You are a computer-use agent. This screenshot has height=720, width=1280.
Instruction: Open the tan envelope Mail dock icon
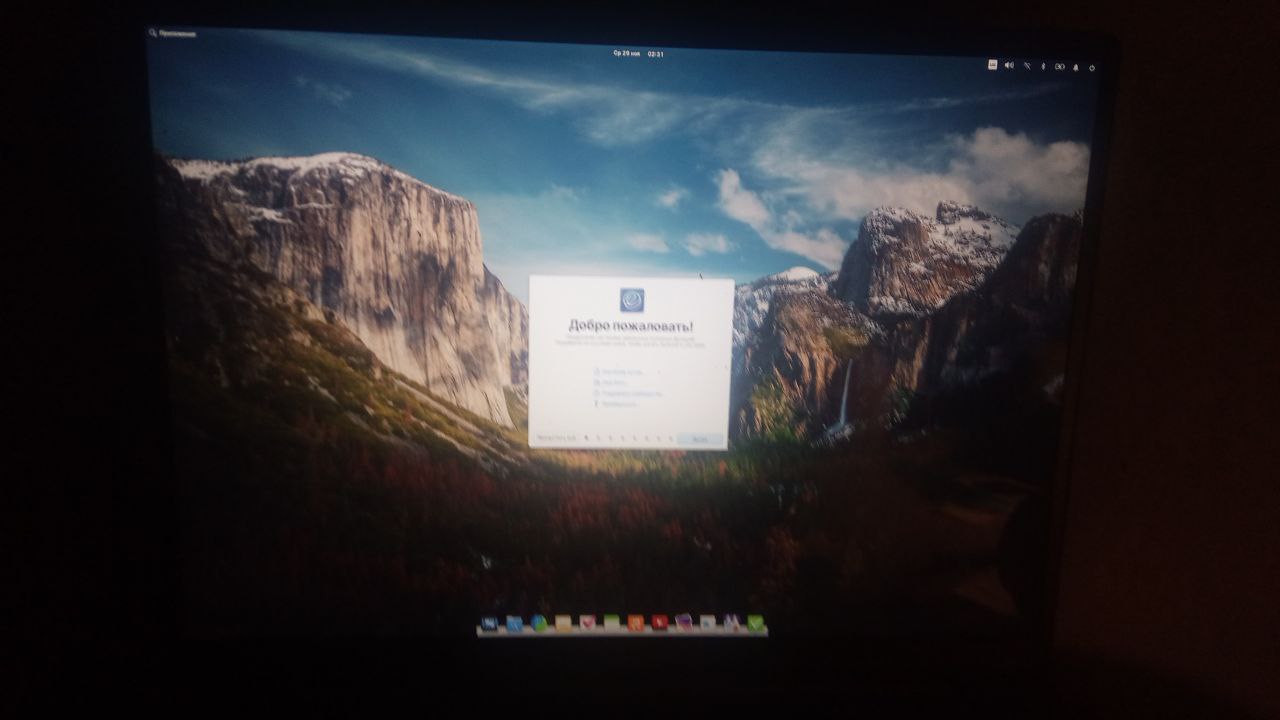(x=563, y=623)
